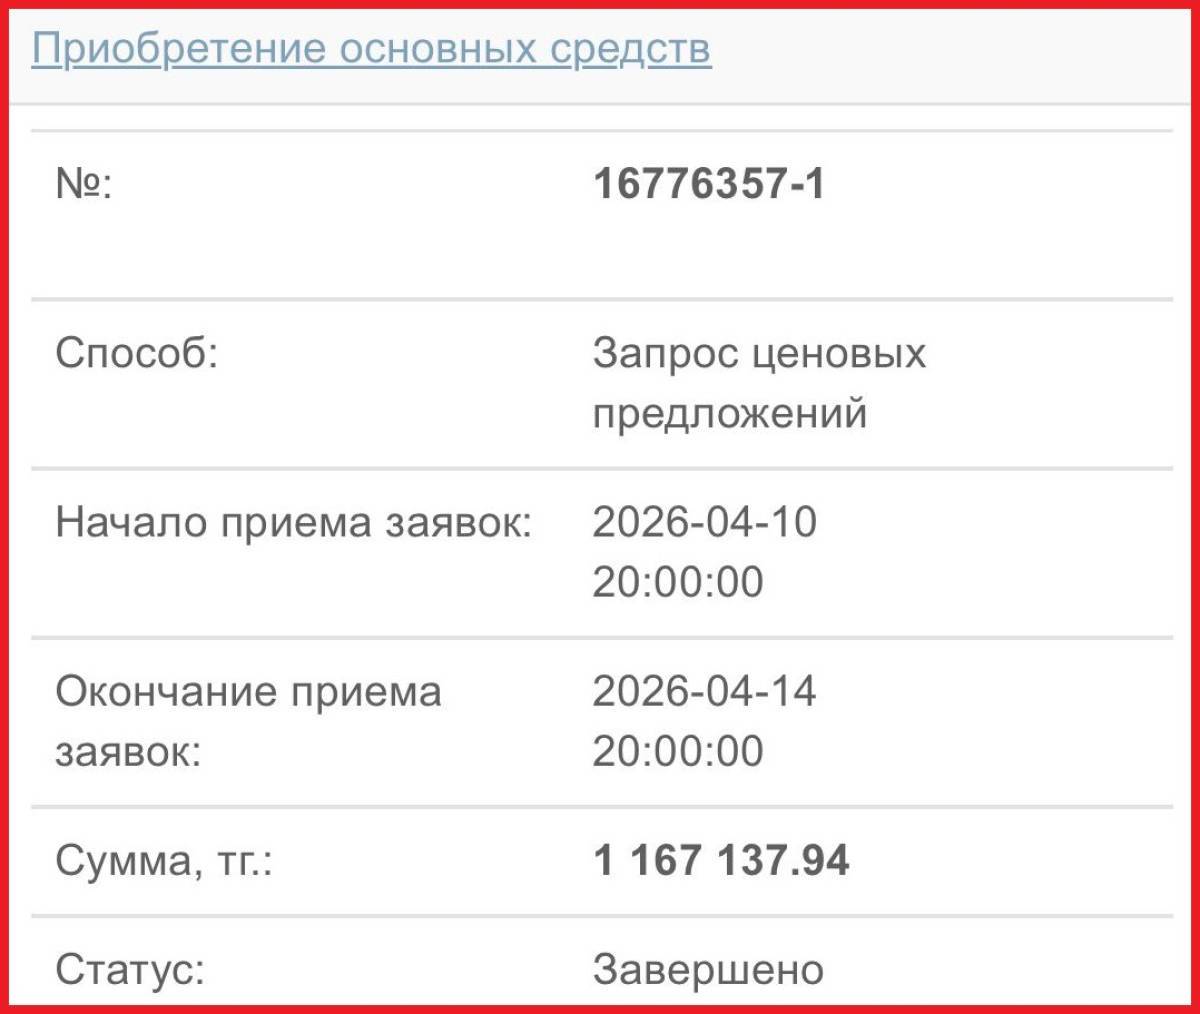Select the start date 2026-04-10

pos(704,523)
